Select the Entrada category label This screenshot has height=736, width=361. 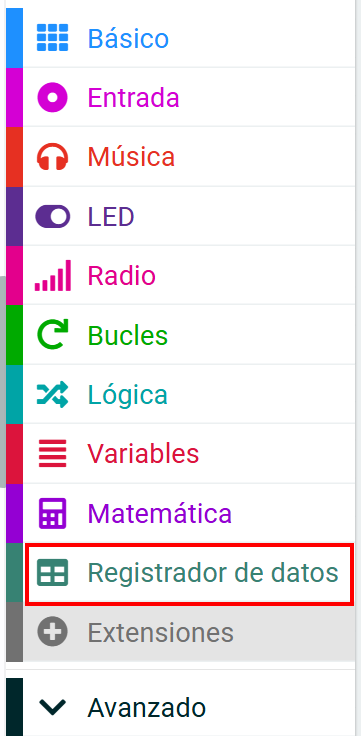point(133,98)
